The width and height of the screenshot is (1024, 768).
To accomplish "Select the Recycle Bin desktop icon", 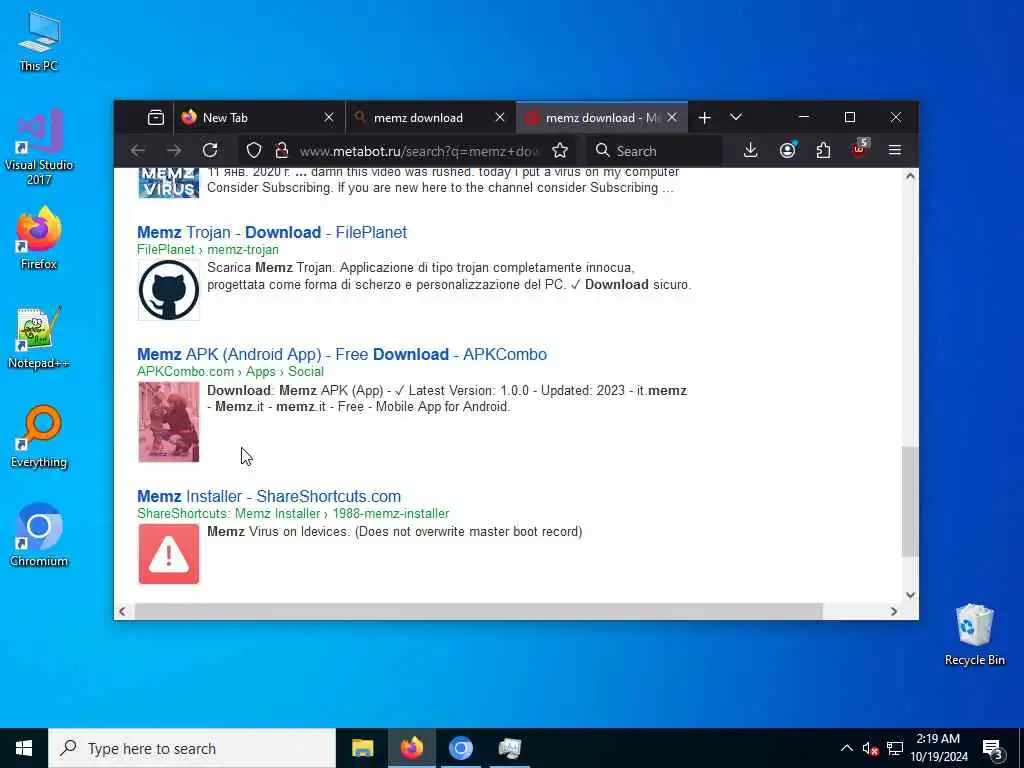I will (x=974, y=635).
